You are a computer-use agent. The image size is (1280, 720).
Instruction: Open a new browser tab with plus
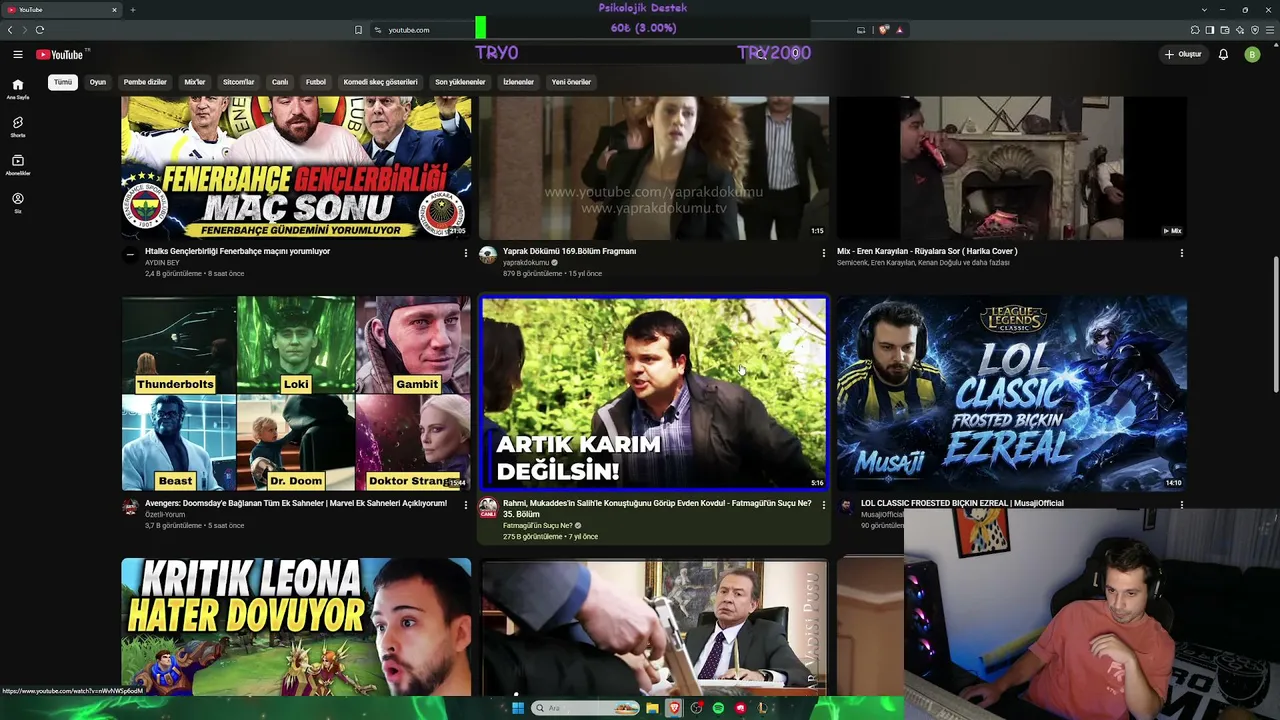(132, 10)
